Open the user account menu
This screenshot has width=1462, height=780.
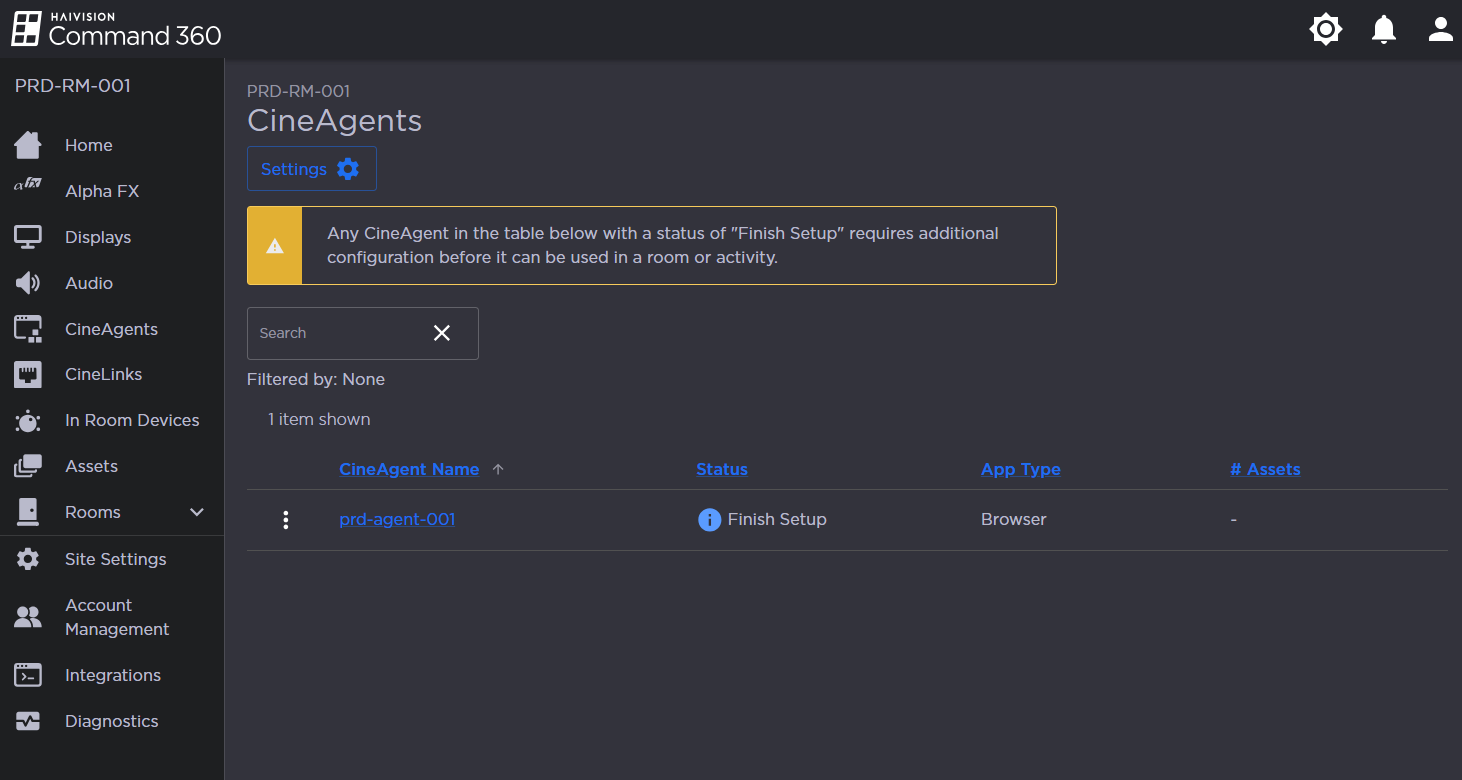click(x=1440, y=29)
